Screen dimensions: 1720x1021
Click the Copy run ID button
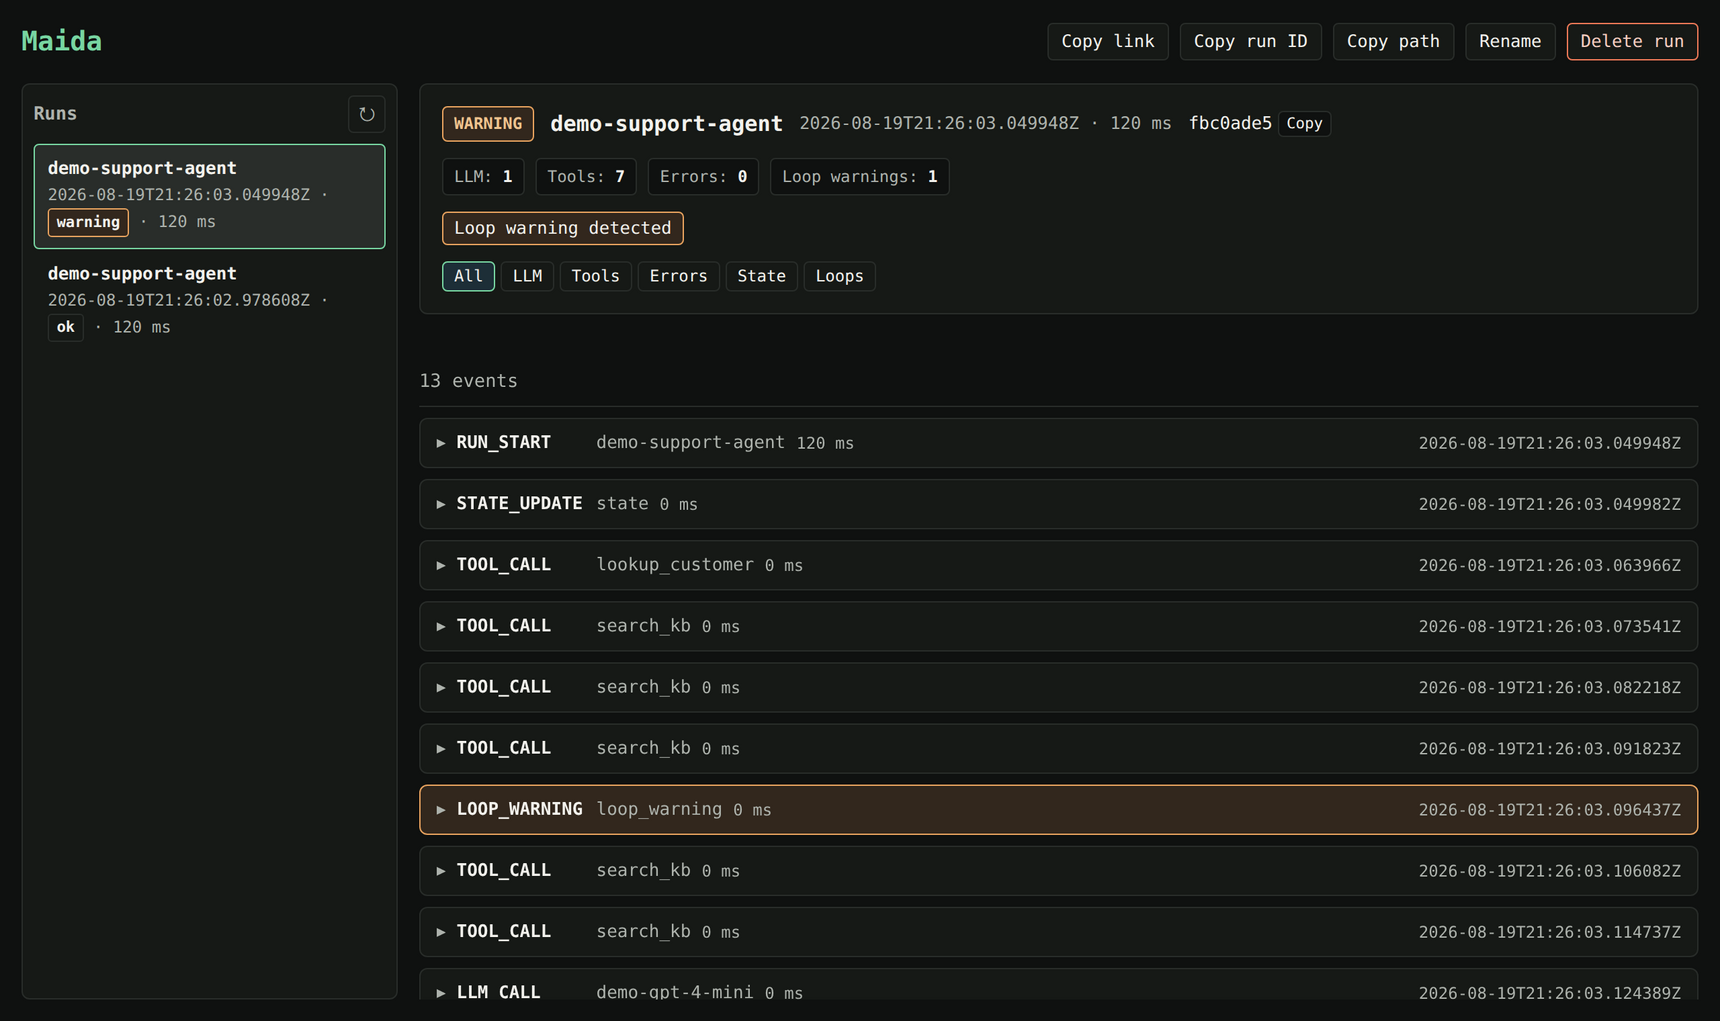(1250, 41)
